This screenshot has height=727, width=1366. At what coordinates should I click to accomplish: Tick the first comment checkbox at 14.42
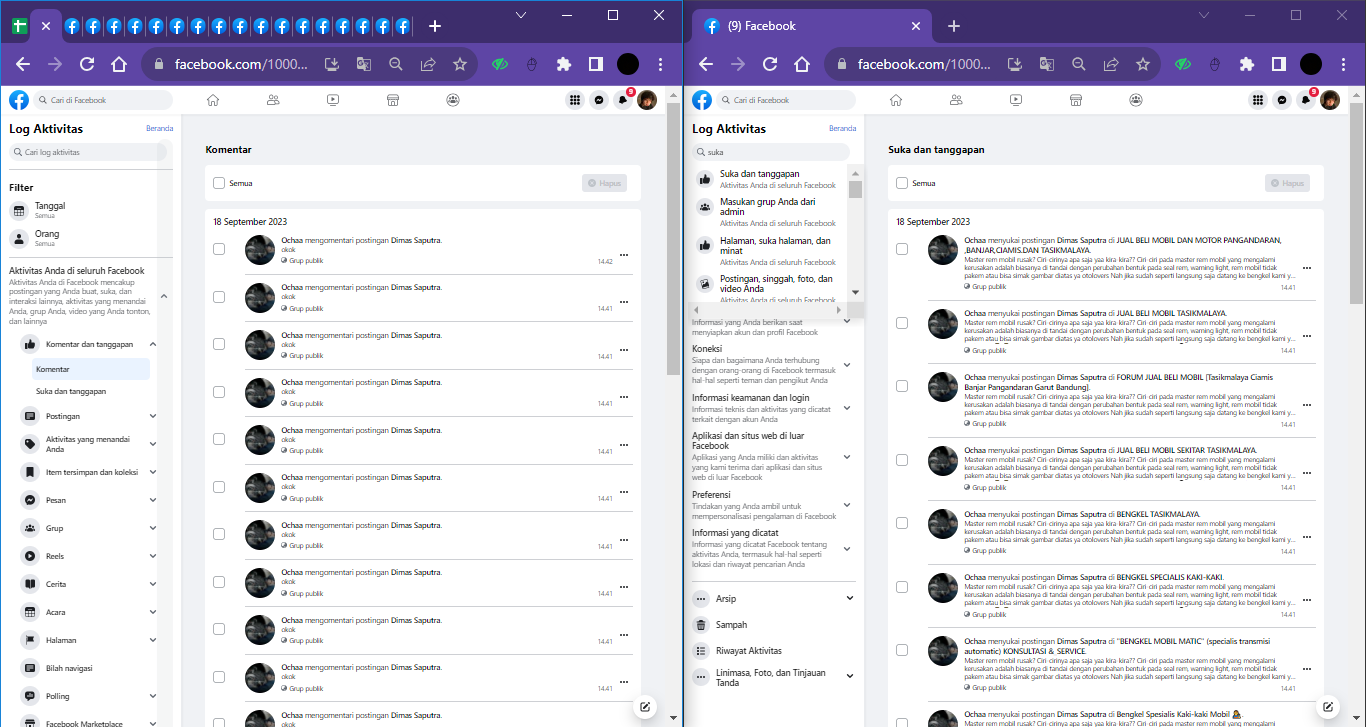(x=219, y=249)
